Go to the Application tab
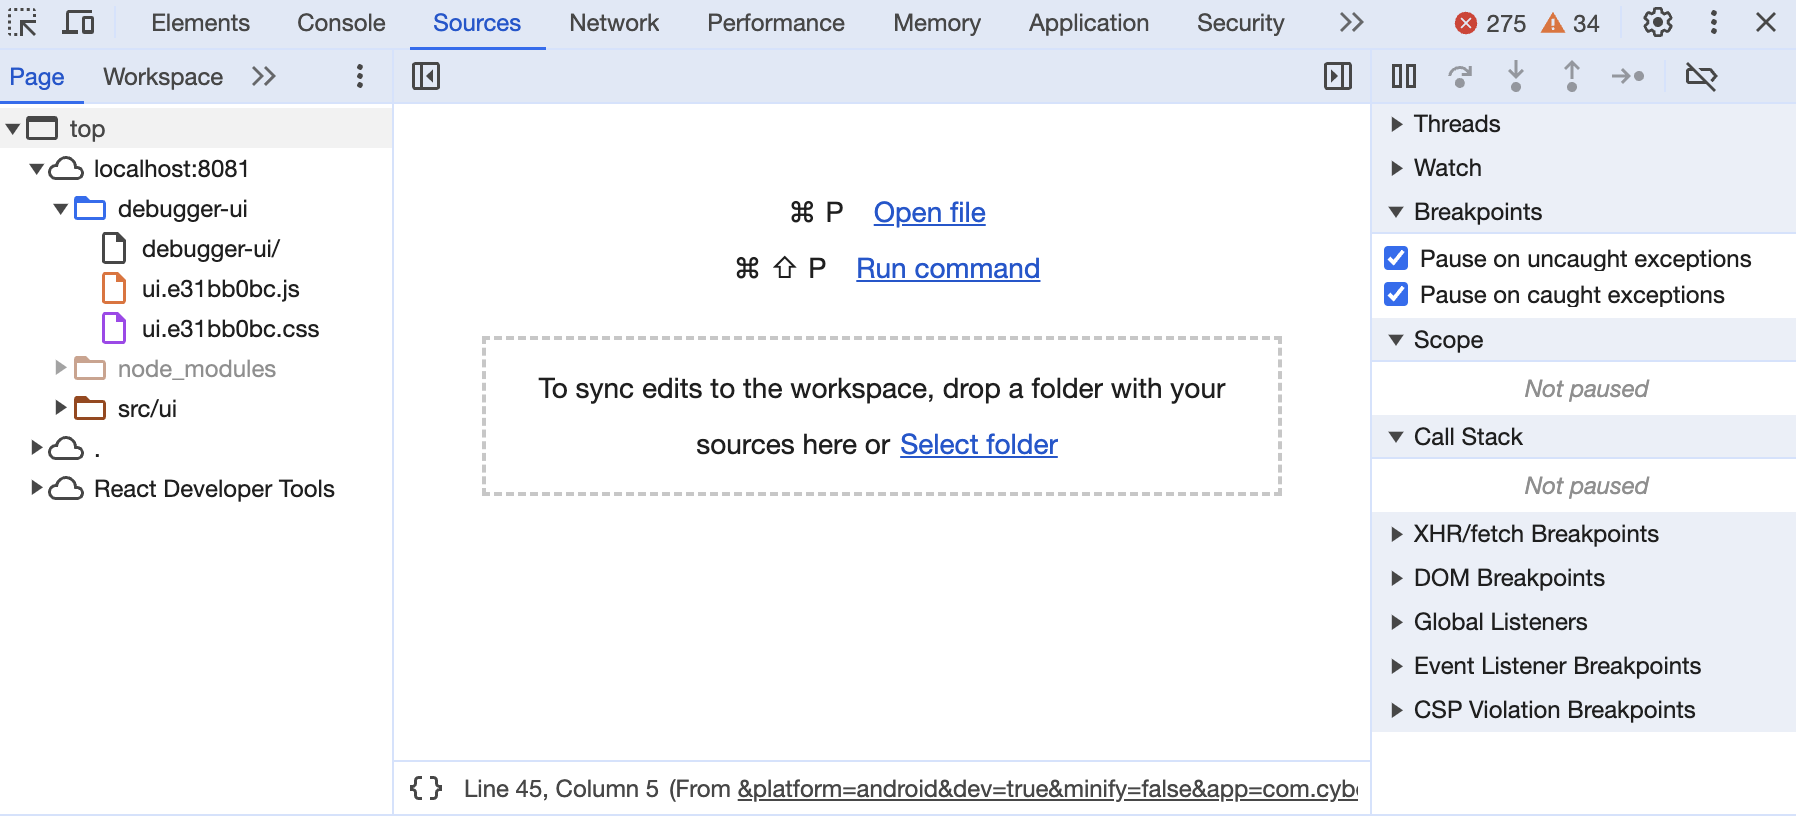This screenshot has width=1796, height=816. [1089, 23]
